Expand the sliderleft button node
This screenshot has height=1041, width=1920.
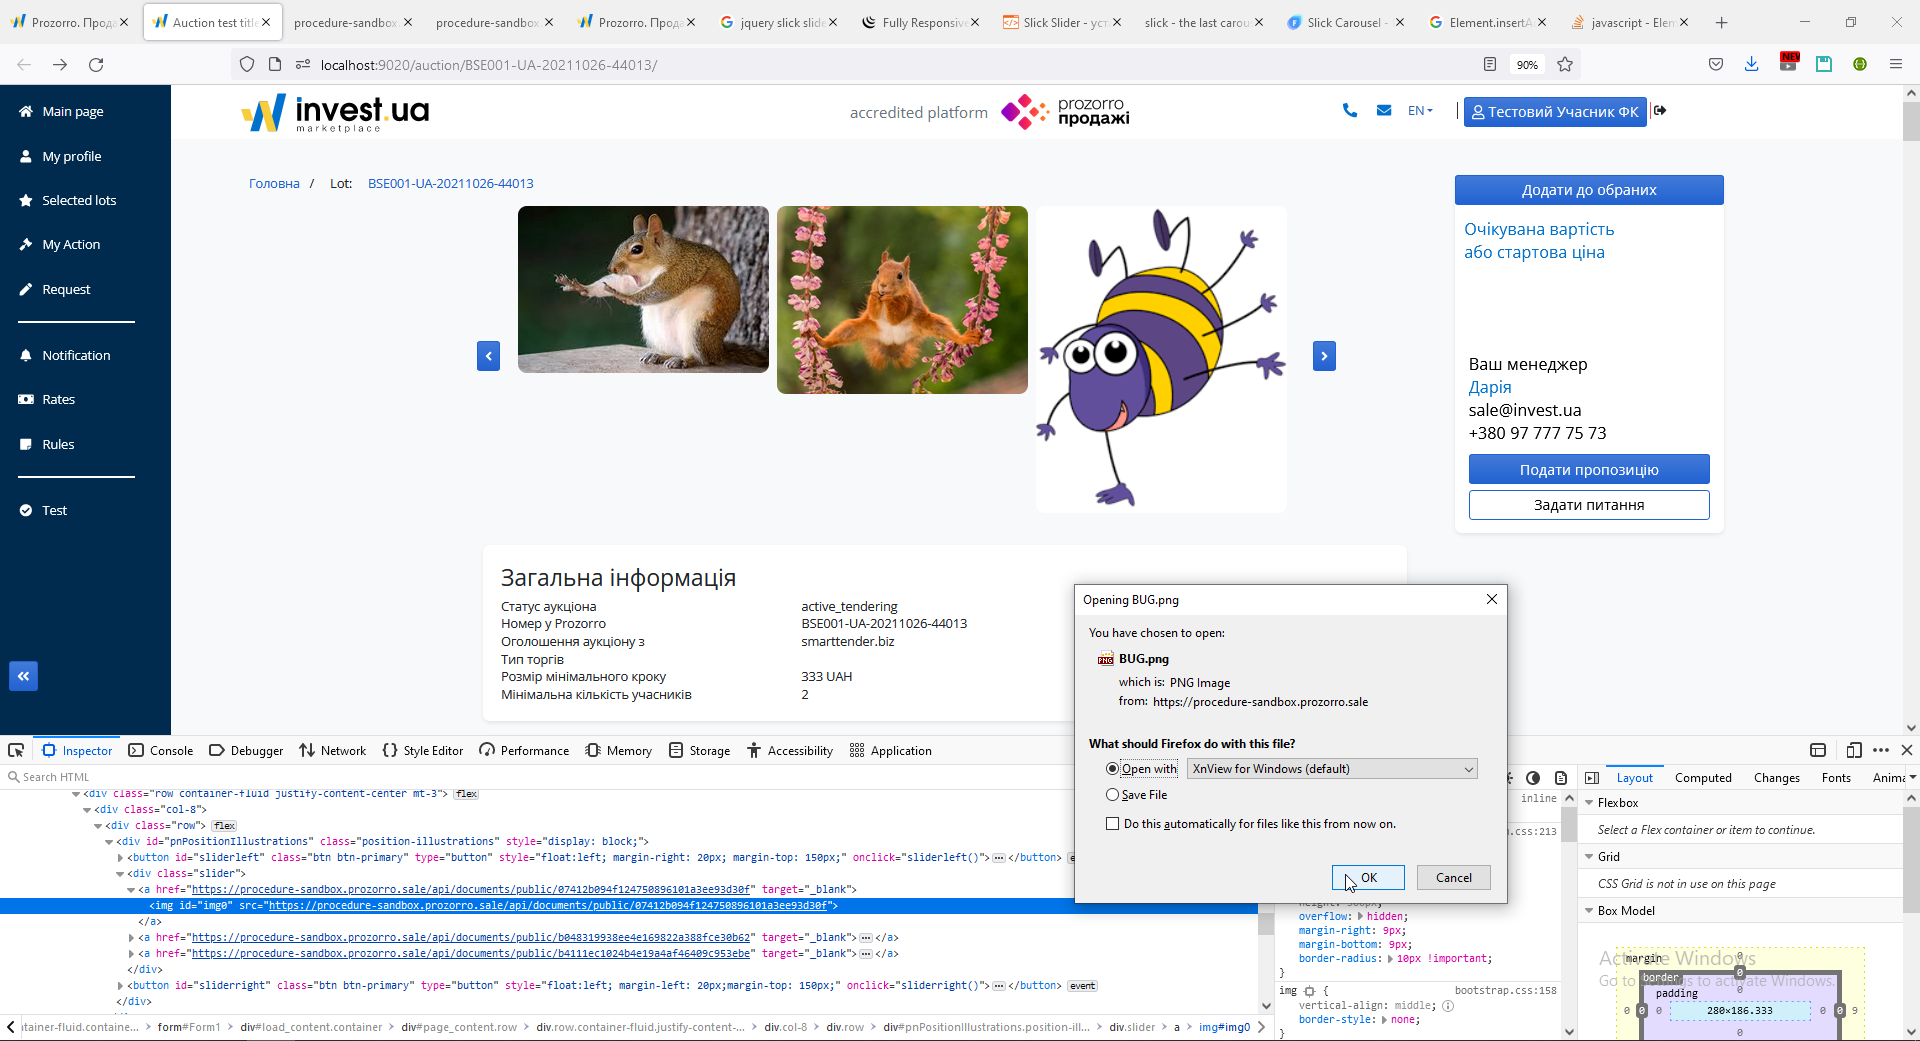120,858
